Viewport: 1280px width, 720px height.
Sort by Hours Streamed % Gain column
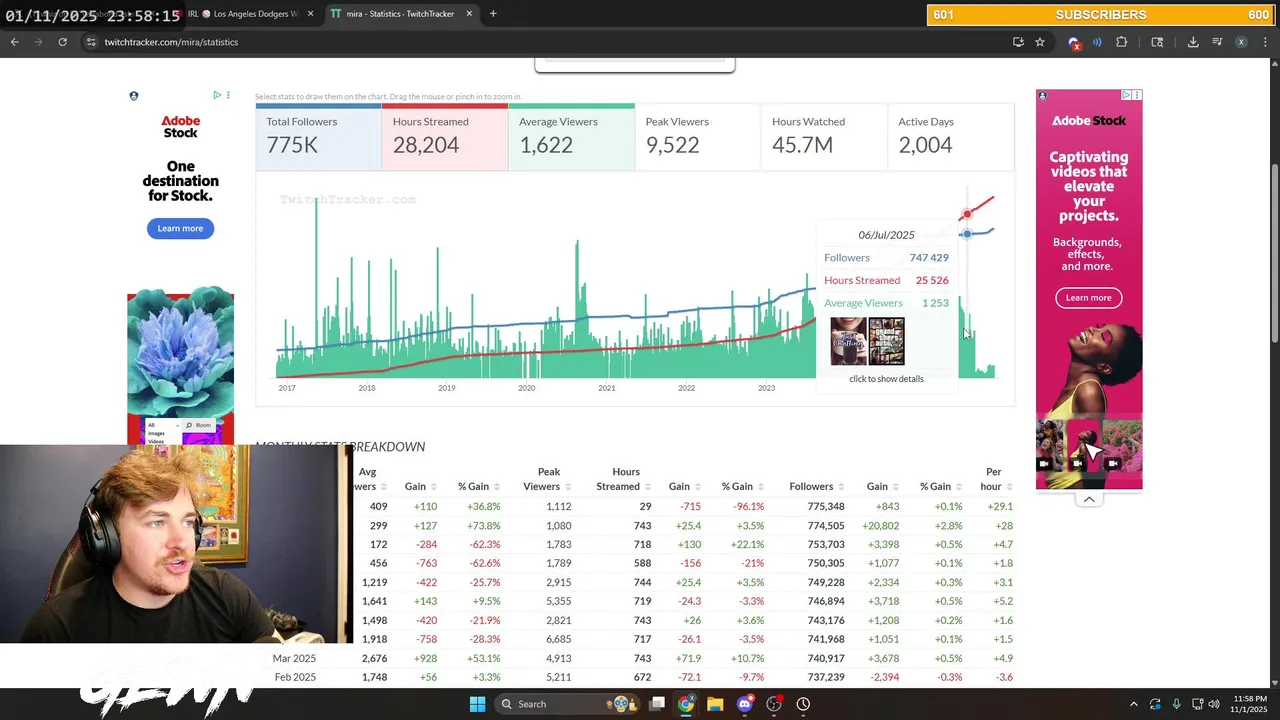click(x=742, y=486)
